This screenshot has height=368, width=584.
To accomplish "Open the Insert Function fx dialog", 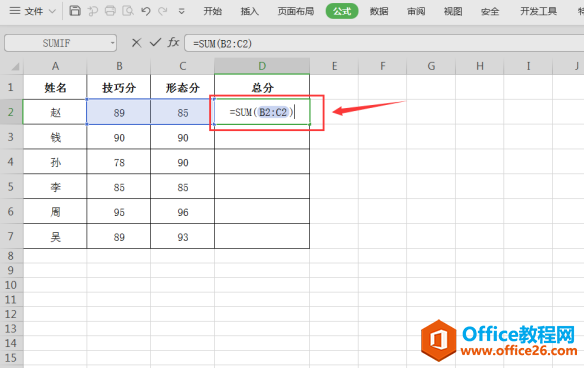I will (x=173, y=42).
